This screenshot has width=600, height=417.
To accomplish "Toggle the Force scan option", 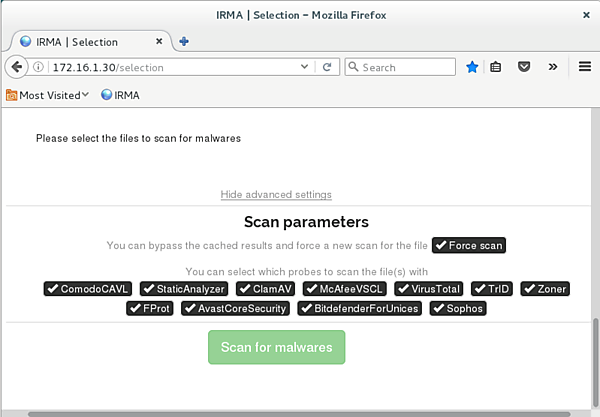I will 469,245.
